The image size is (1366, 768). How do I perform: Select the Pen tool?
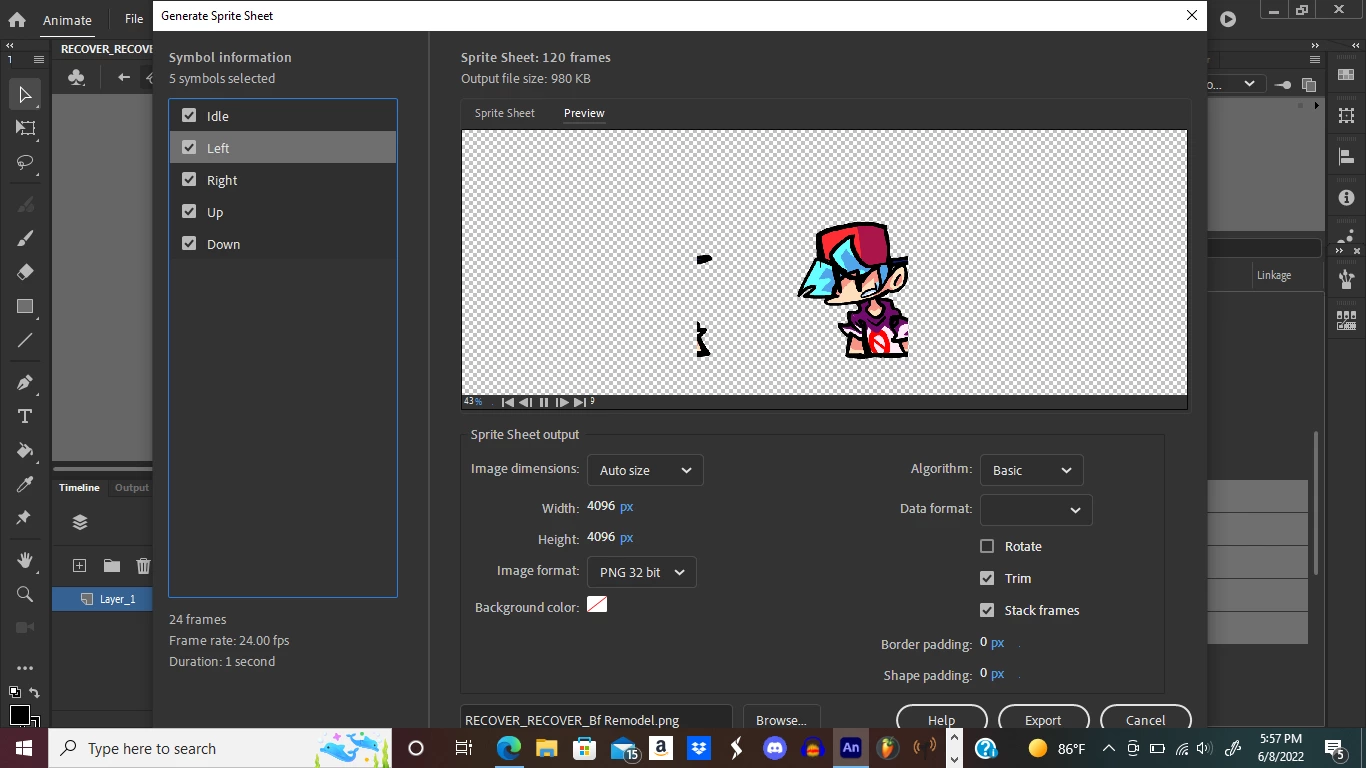pyautogui.click(x=25, y=382)
